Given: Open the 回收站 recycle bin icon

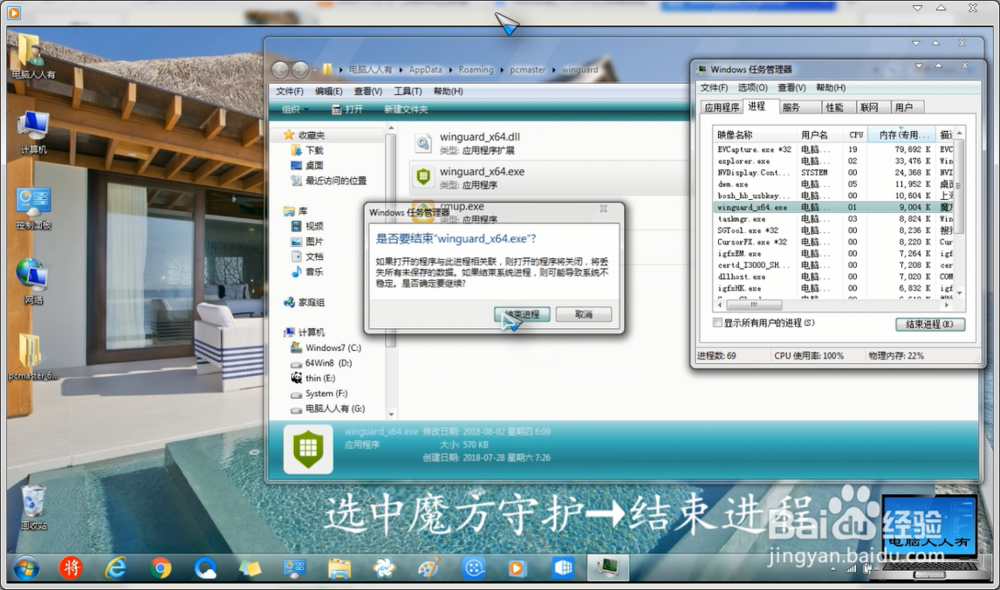Looking at the screenshot, I should 33,507.
